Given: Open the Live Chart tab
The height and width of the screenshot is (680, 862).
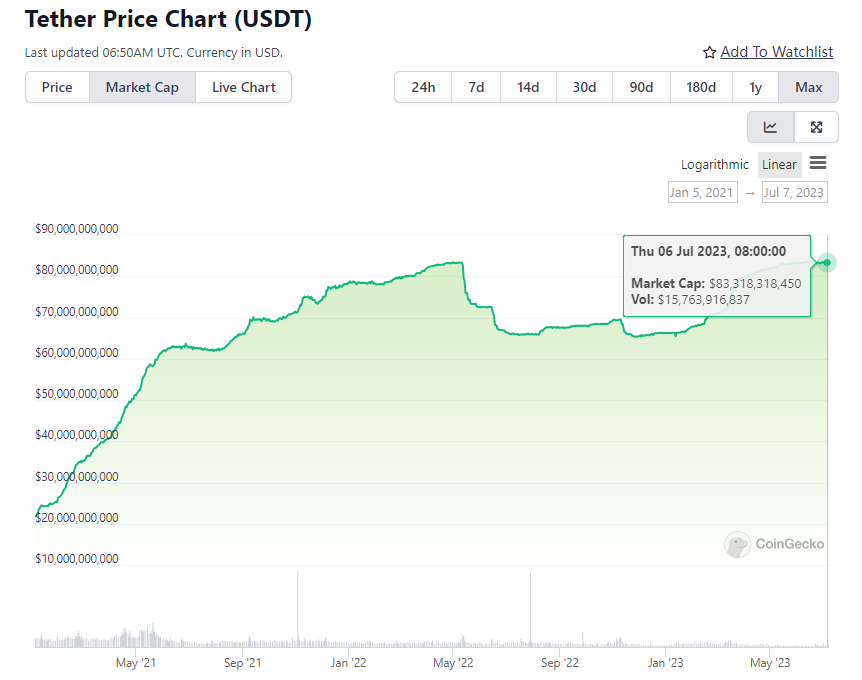Looking at the screenshot, I should 243,87.
